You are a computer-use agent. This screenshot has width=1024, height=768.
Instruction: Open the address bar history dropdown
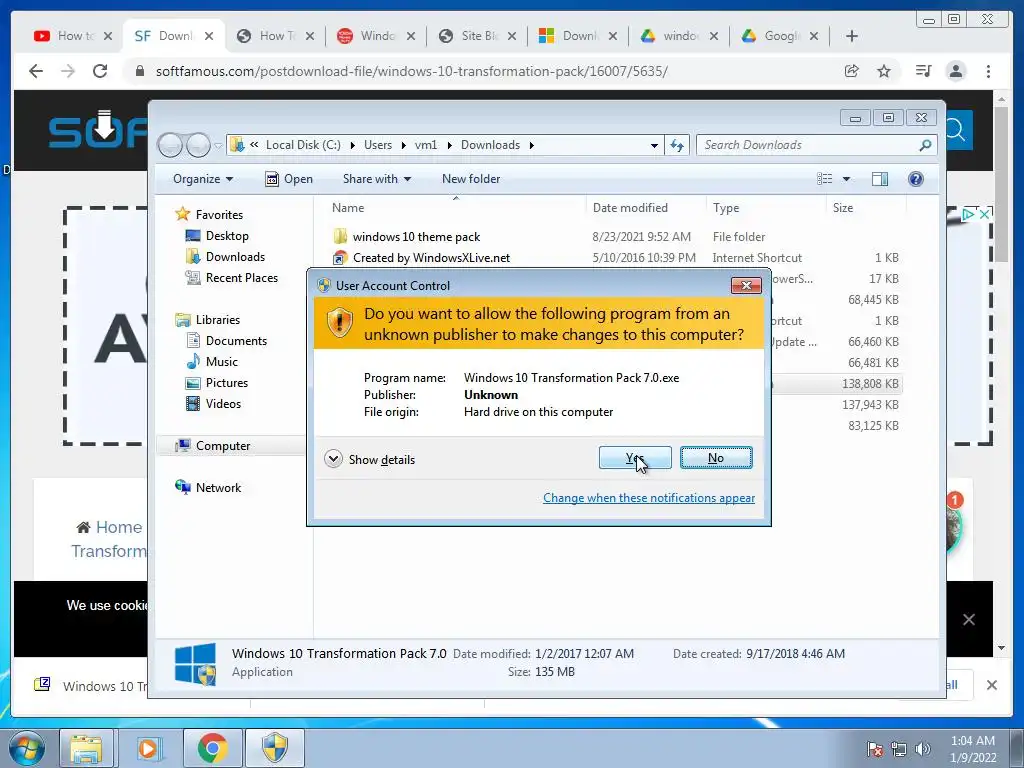(654, 145)
